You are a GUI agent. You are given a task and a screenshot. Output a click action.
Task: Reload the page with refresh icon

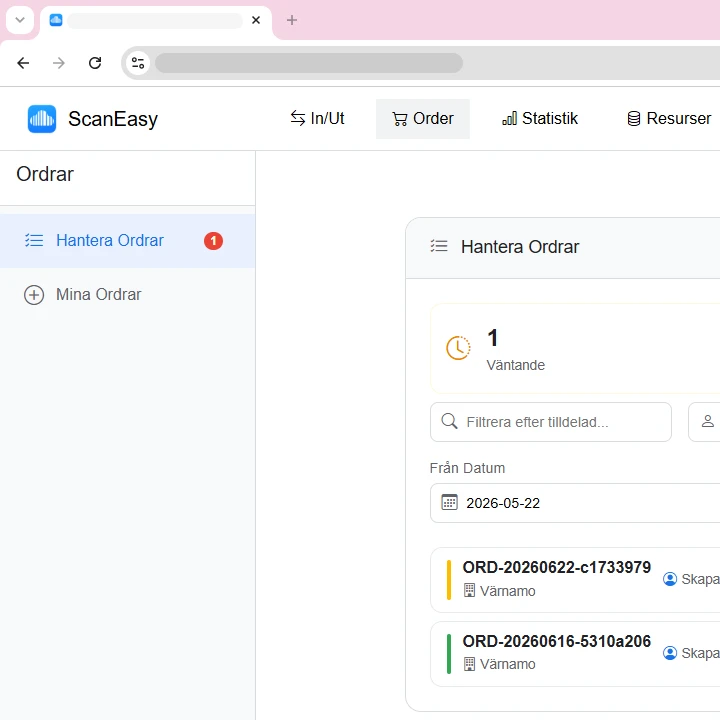coord(95,63)
